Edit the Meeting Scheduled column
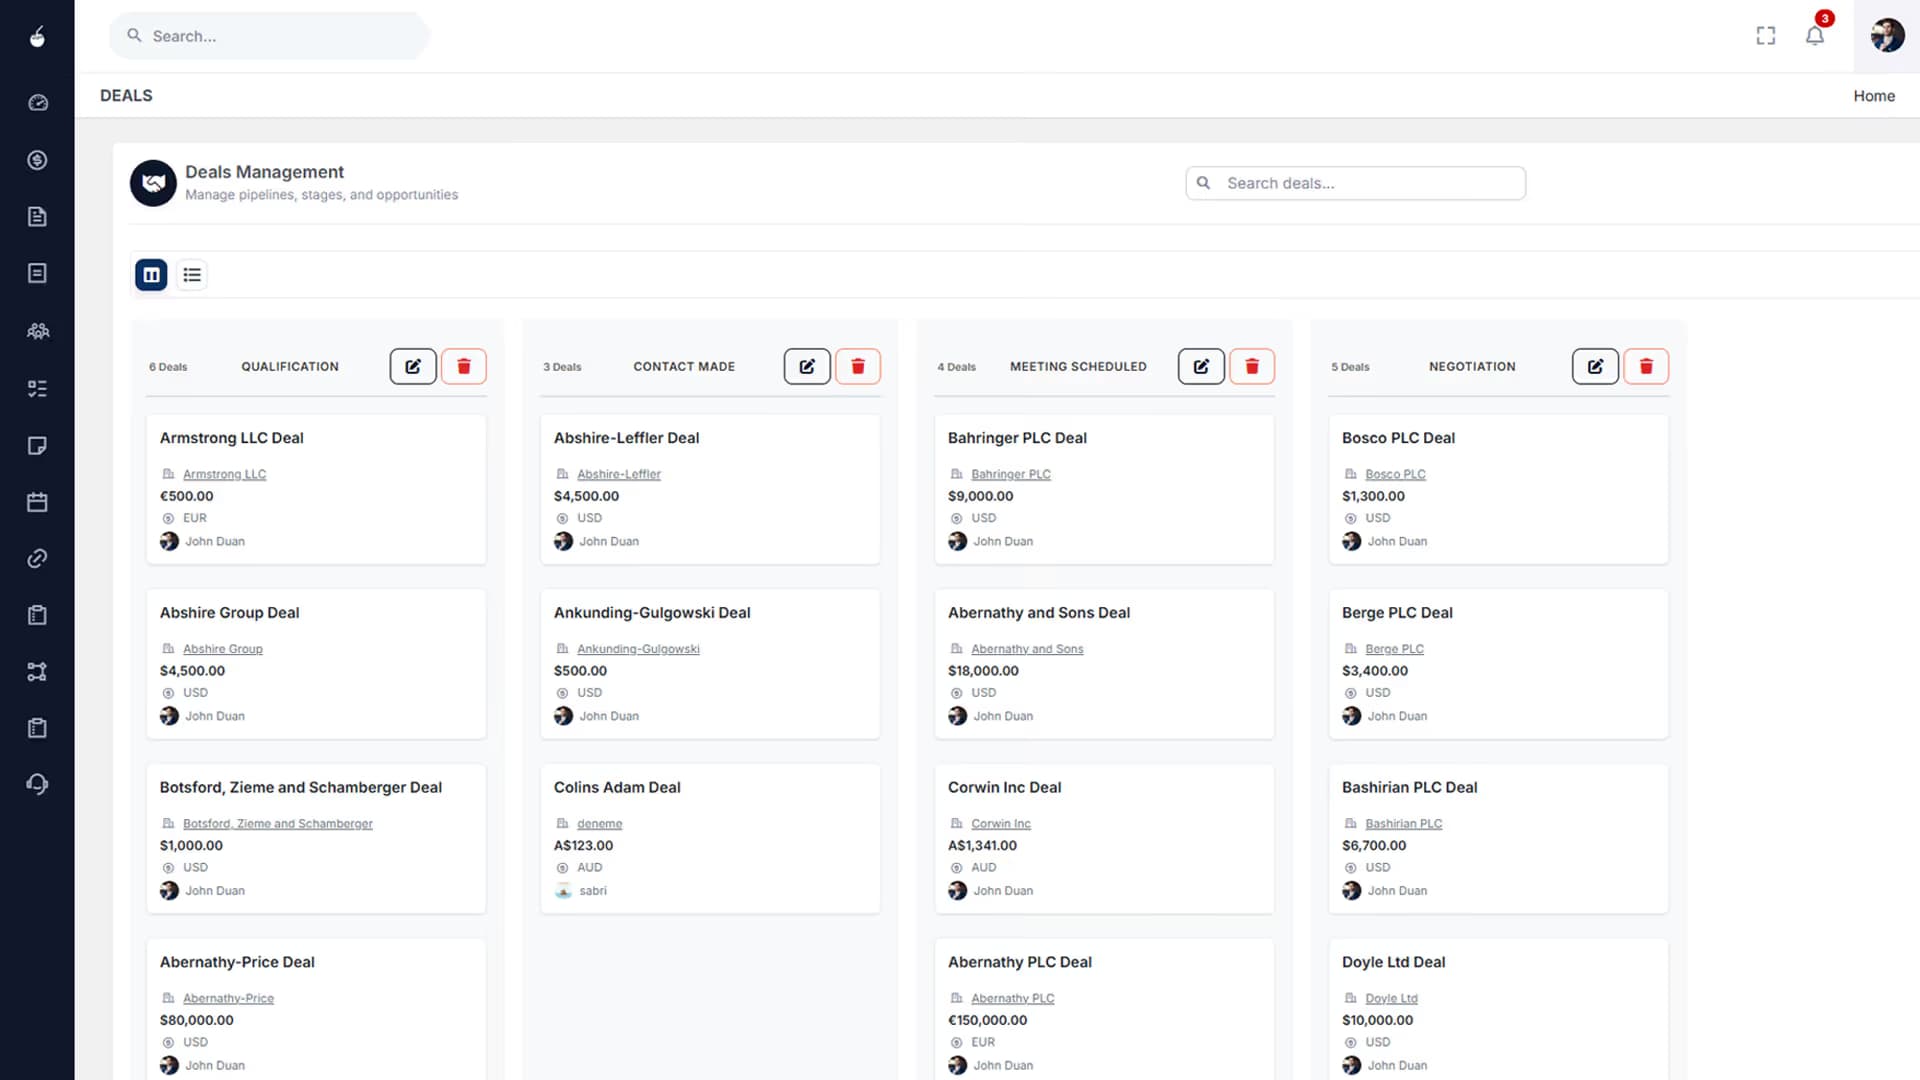 point(1201,366)
